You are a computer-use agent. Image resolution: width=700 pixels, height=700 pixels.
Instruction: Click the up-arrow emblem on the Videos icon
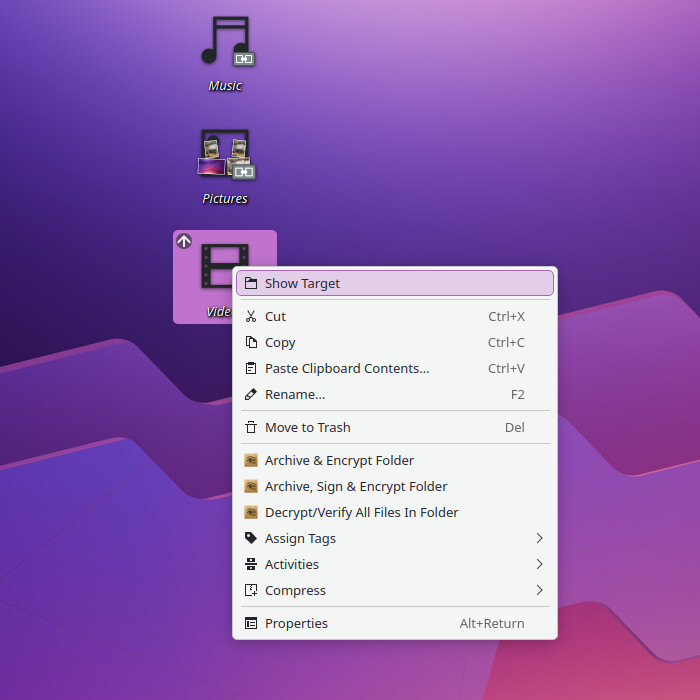pyautogui.click(x=184, y=241)
